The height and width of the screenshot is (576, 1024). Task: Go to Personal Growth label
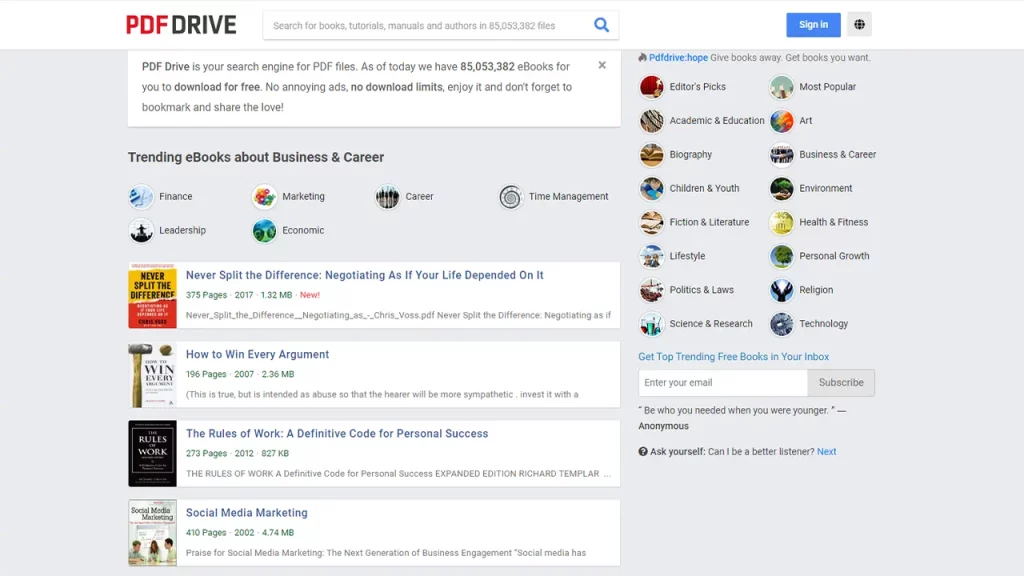834,257
